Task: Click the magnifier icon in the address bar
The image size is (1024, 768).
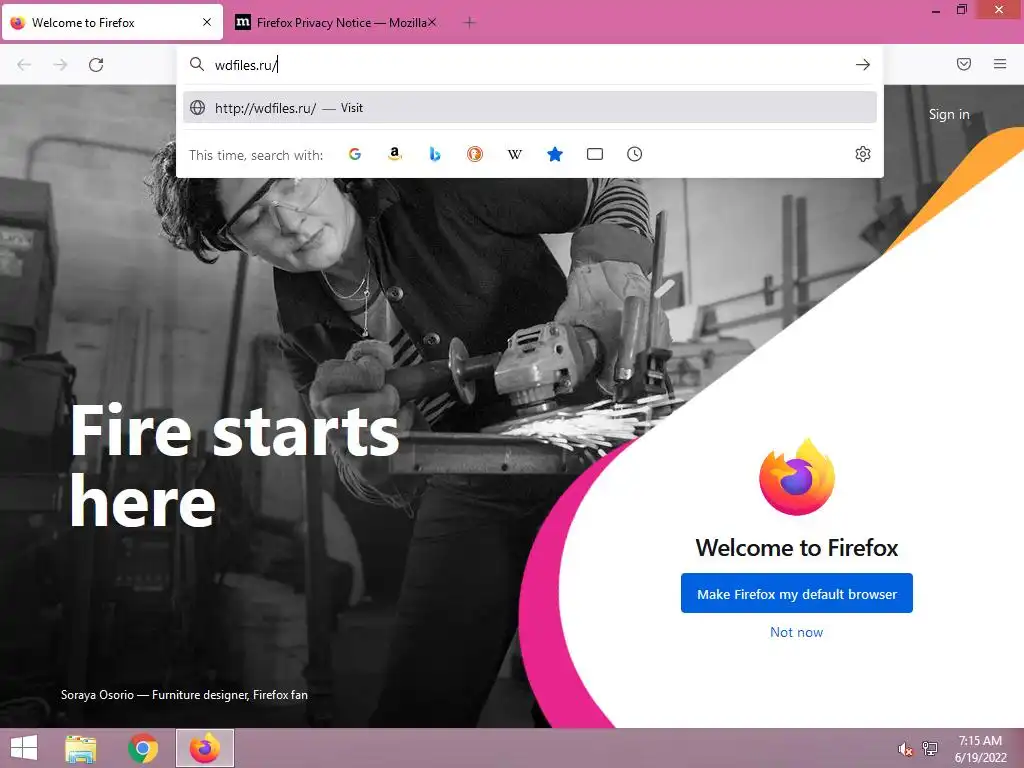Action: pyautogui.click(x=197, y=64)
